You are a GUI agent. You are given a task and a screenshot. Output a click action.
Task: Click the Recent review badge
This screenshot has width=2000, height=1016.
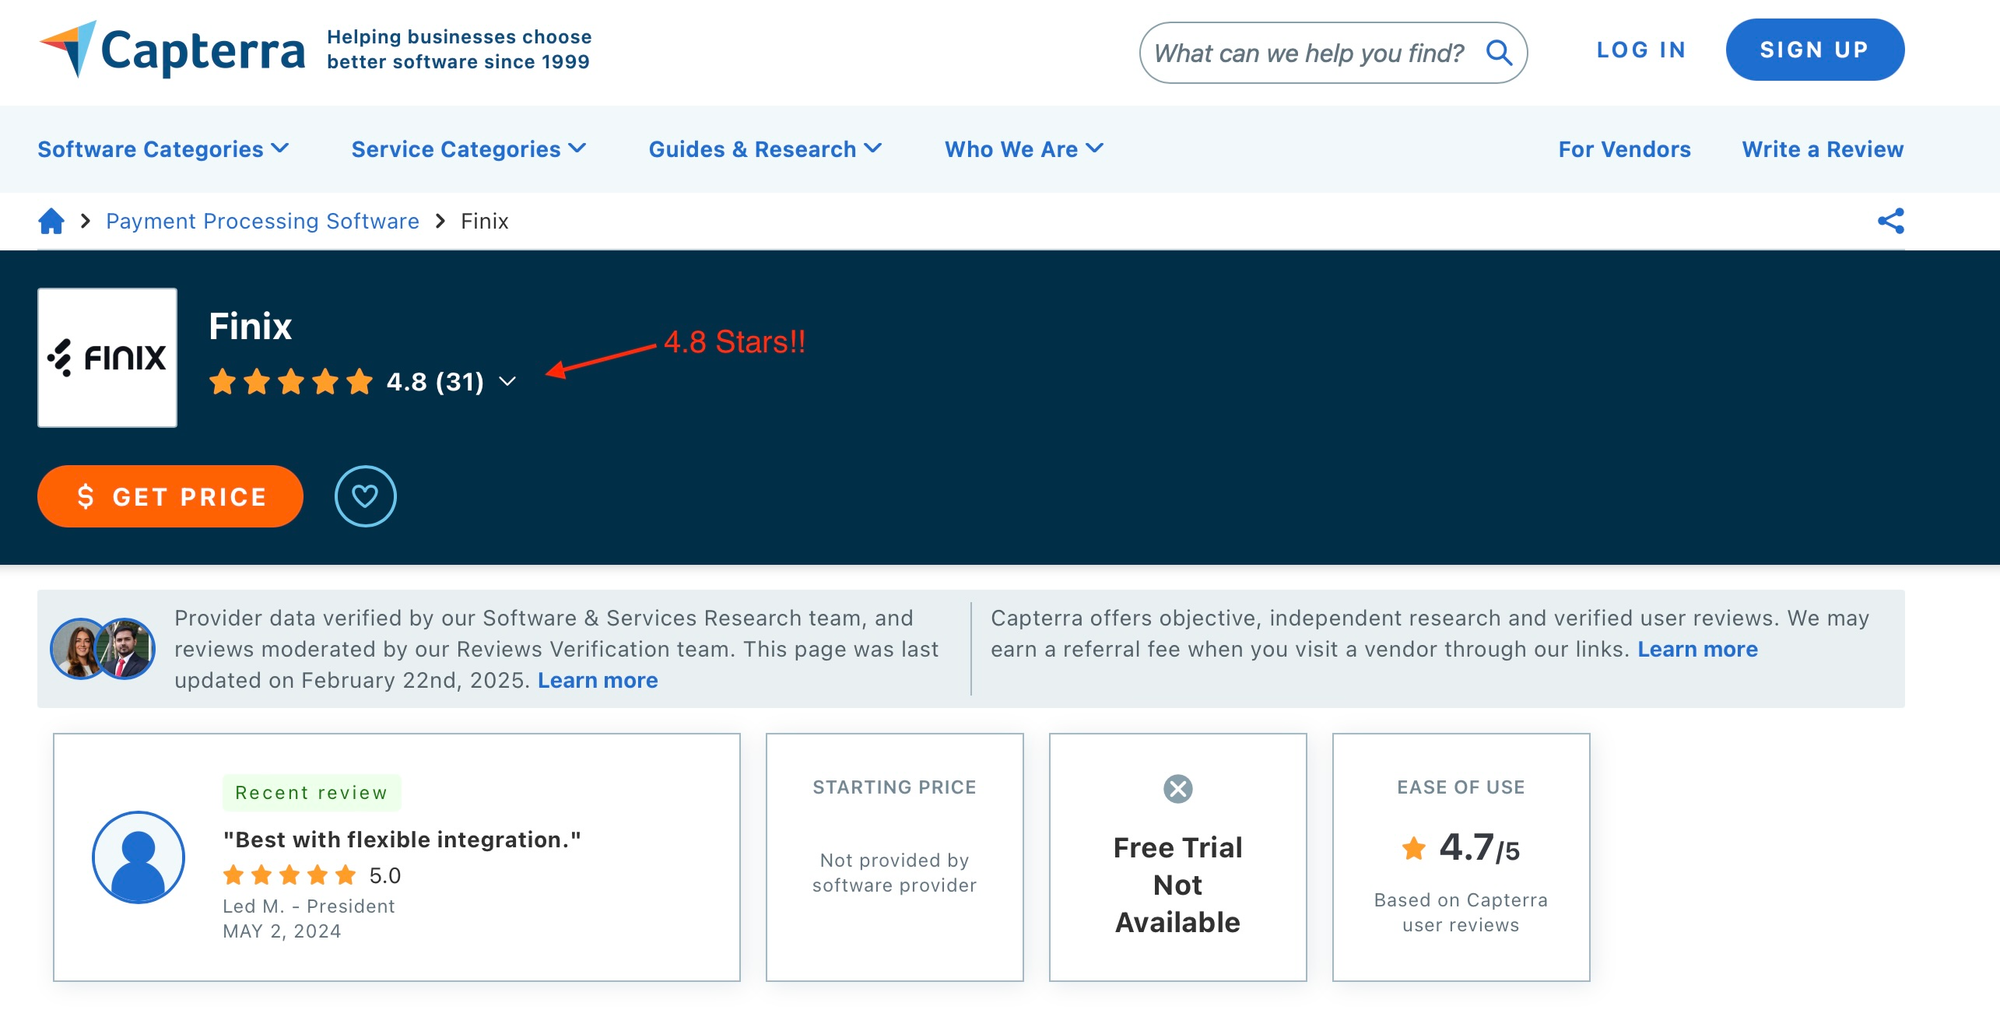(312, 792)
